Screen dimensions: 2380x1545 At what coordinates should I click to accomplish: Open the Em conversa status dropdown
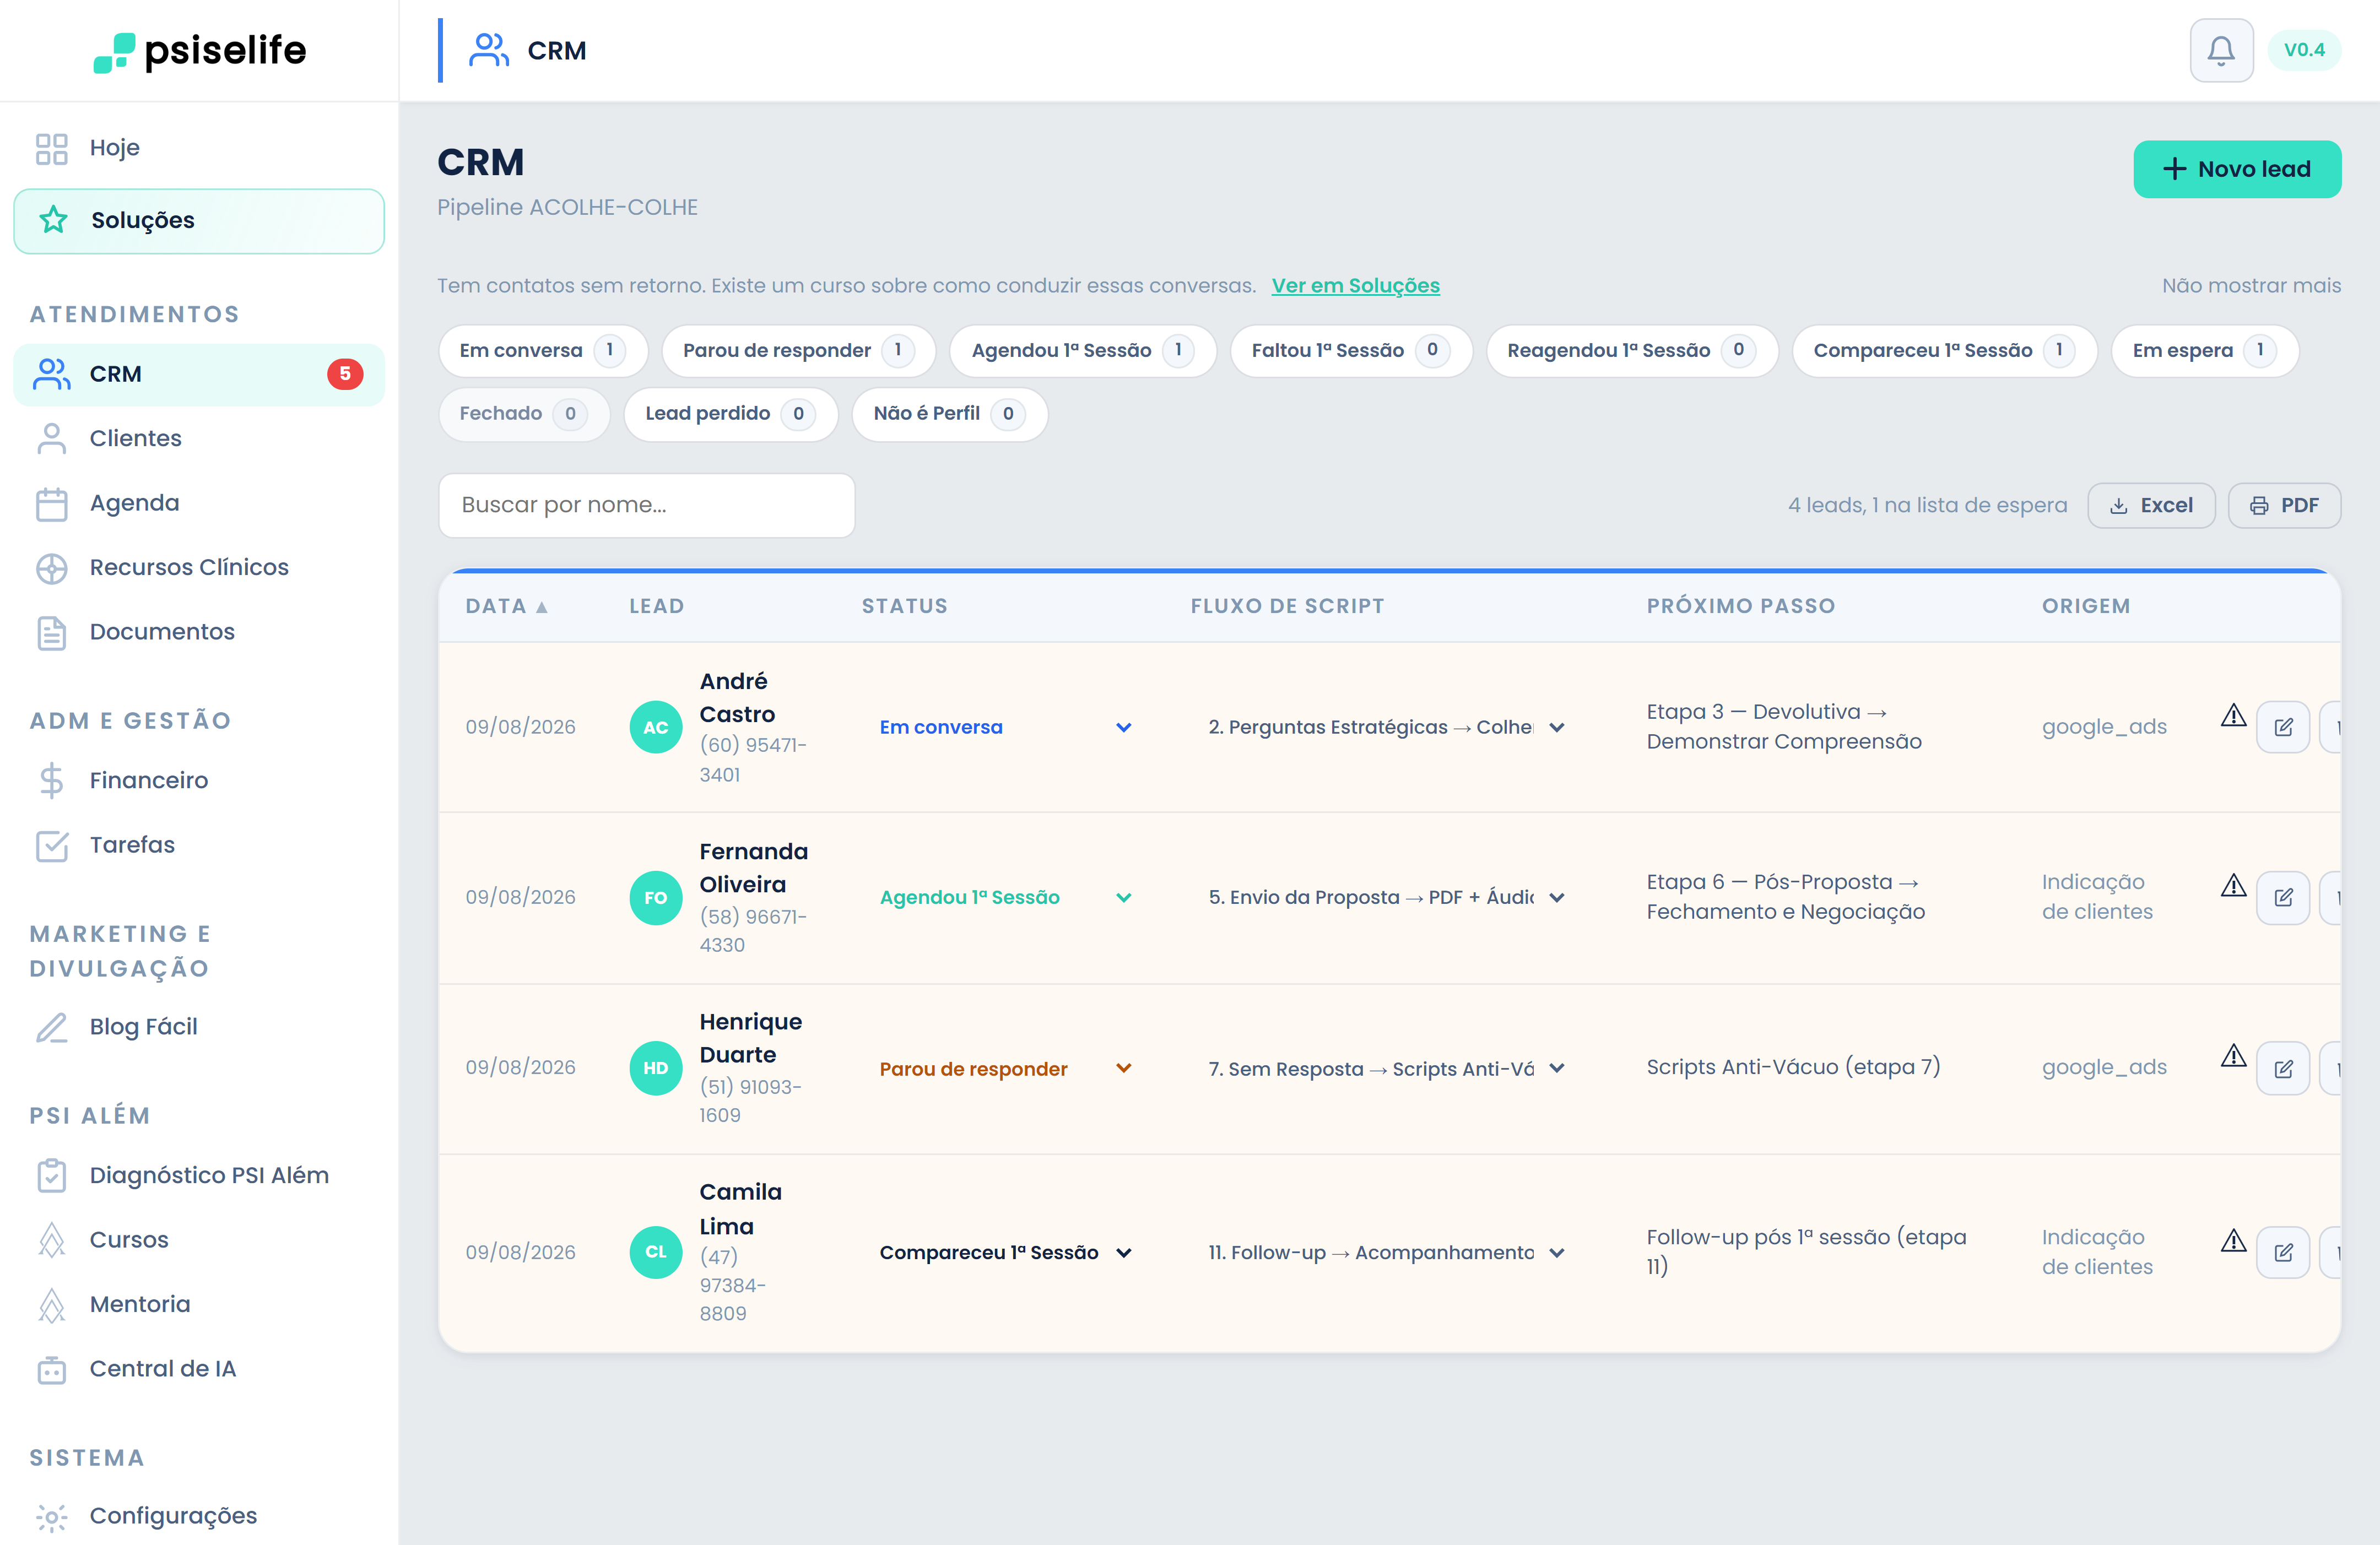1005,727
